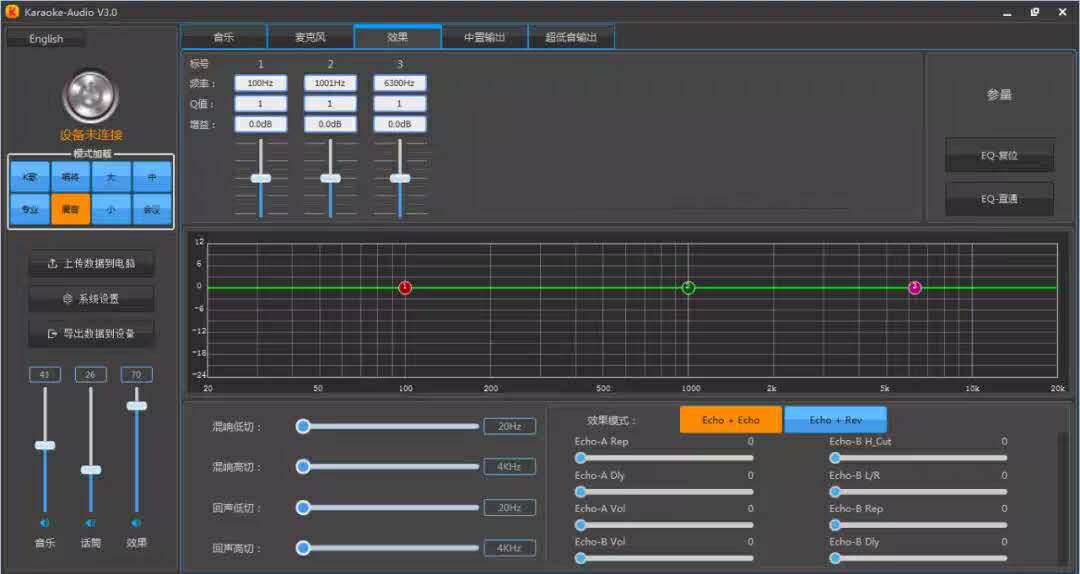This screenshot has width=1080, height=574.
Task: Mute the 话筒 channel speaker icon
Action: click(x=90, y=524)
